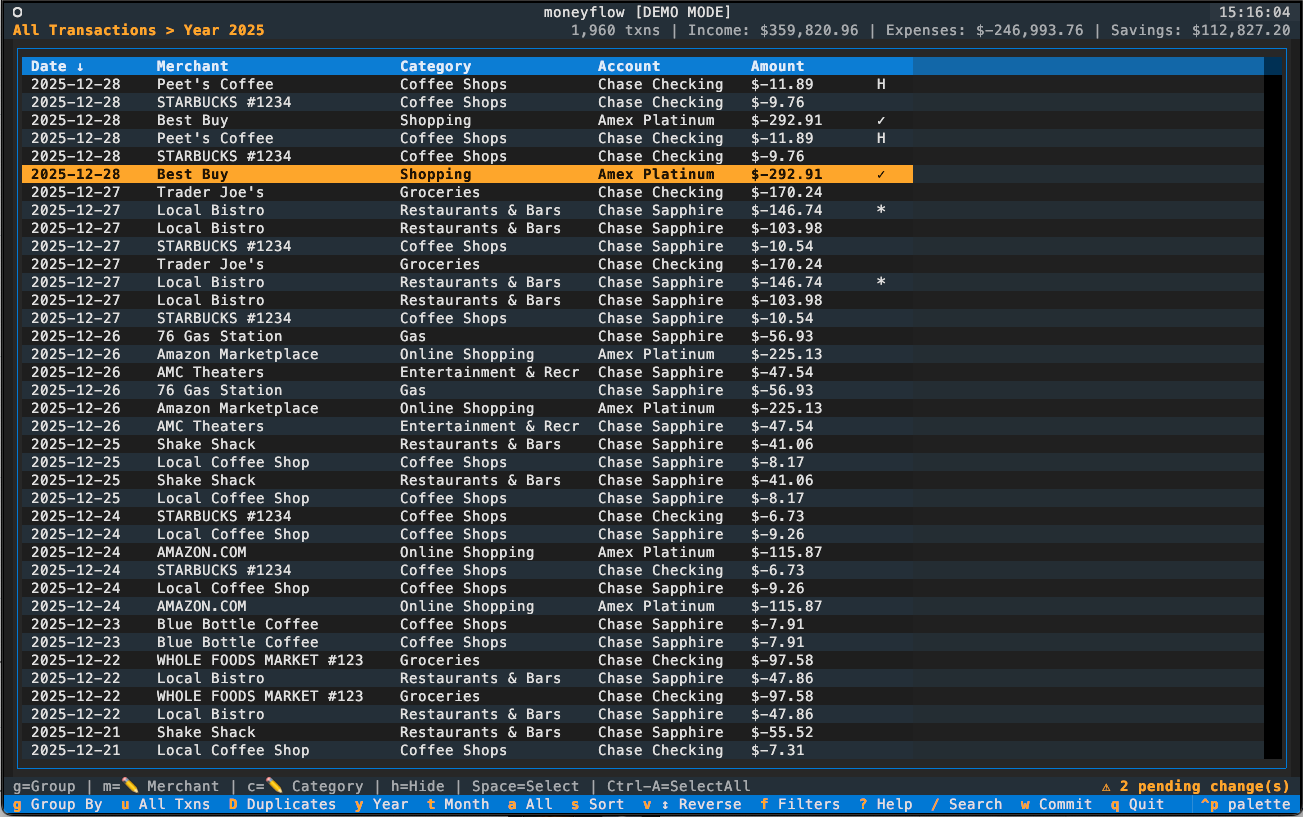
Task: Click the Sort option in footer
Action: point(598,804)
